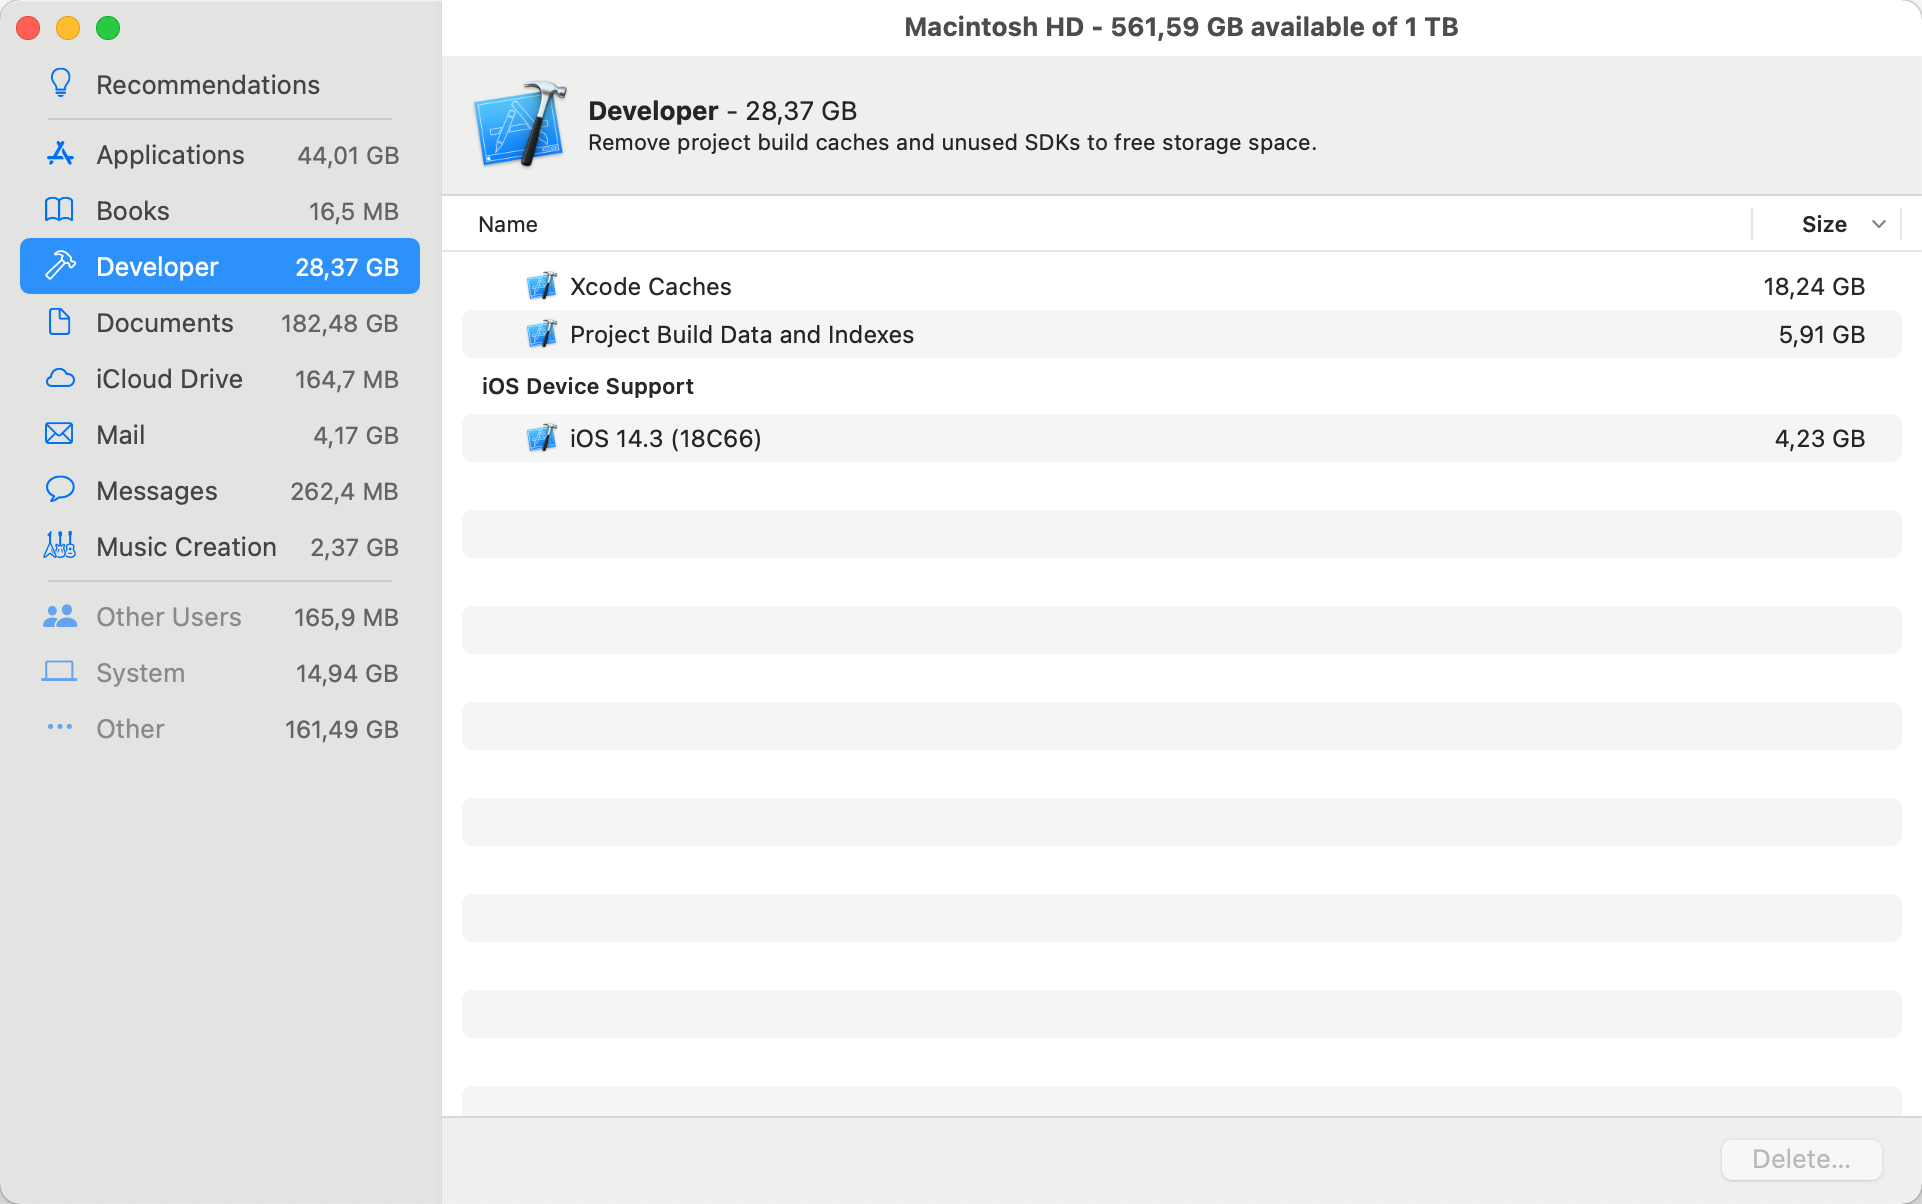1922x1204 pixels.
Task: Minimize window with the yellow button
Action: (68, 28)
